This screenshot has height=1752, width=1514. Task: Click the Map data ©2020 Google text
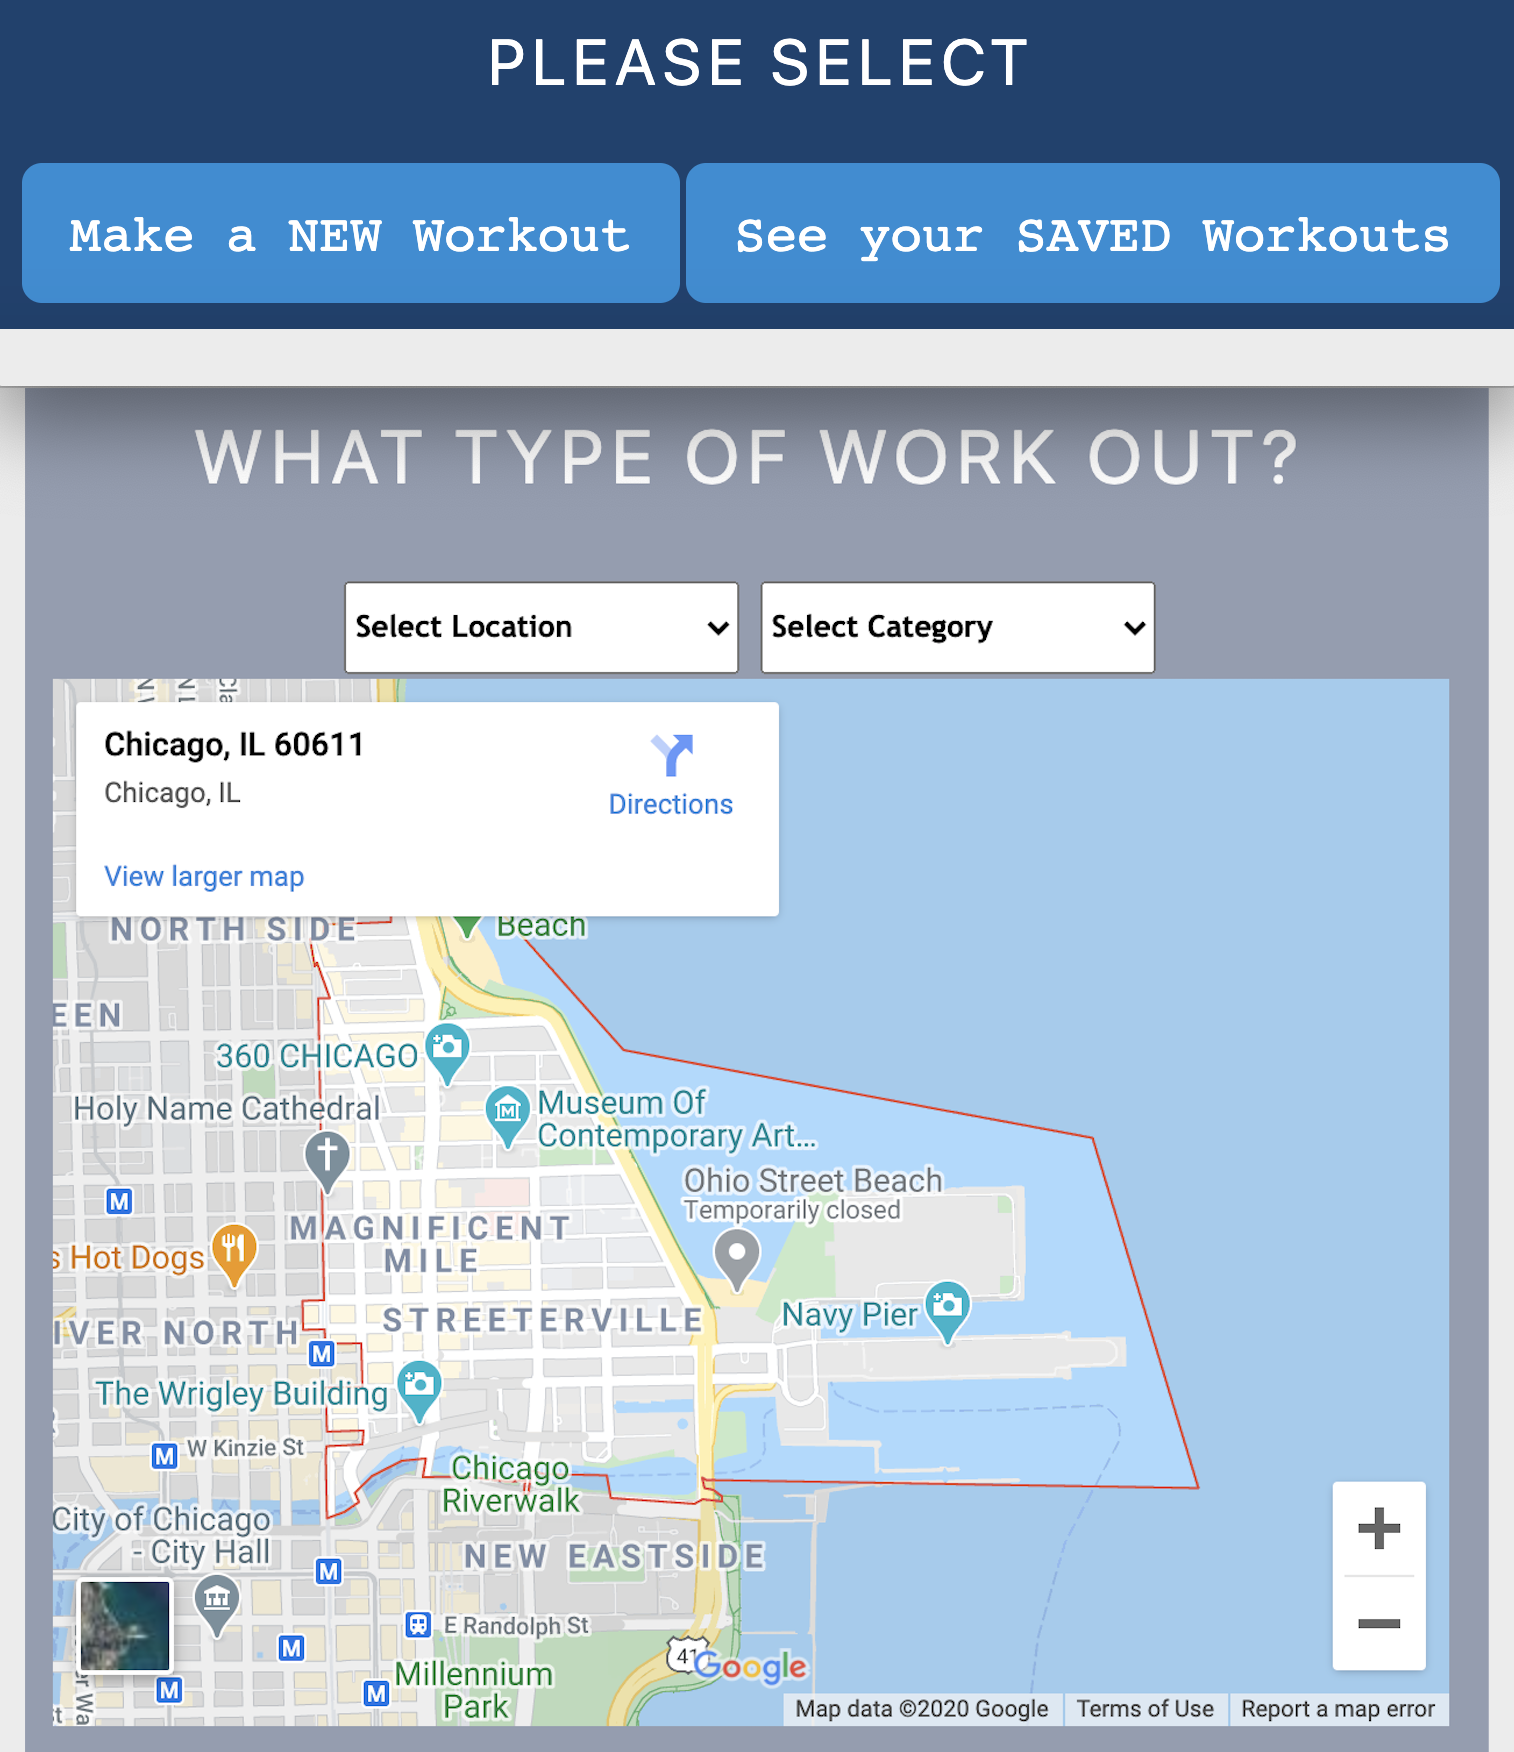tap(922, 1709)
